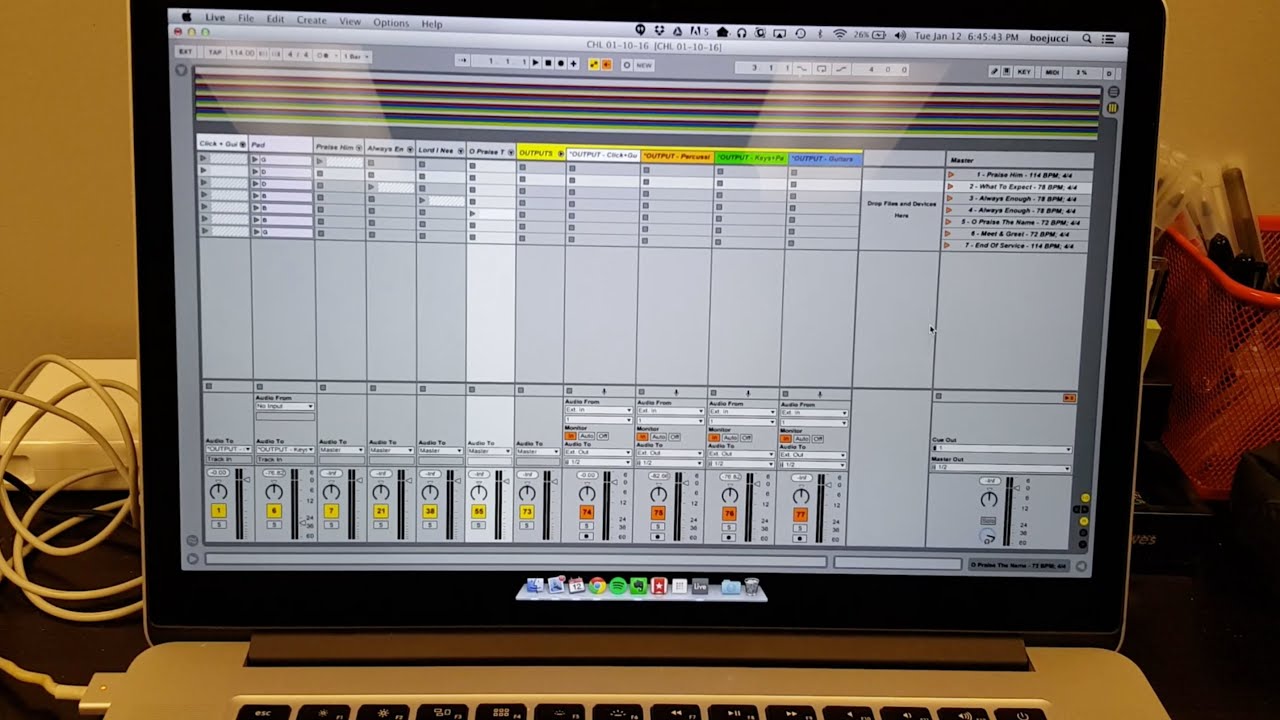The image size is (1280, 720).
Task: Solo the track numbered 74
Action: (587, 526)
